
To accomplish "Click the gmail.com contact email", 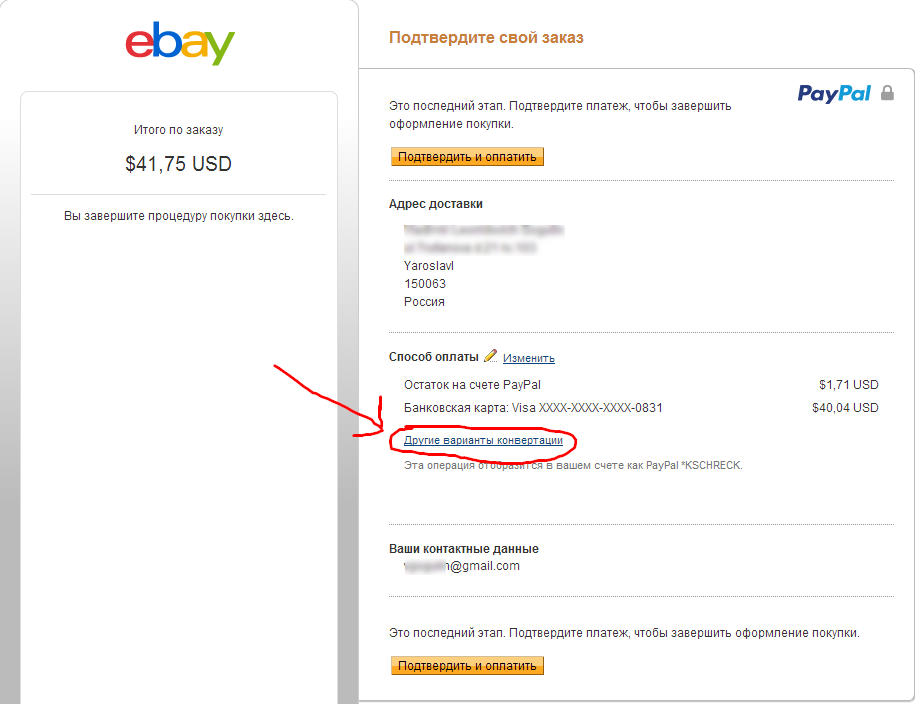I will click(x=484, y=566).
